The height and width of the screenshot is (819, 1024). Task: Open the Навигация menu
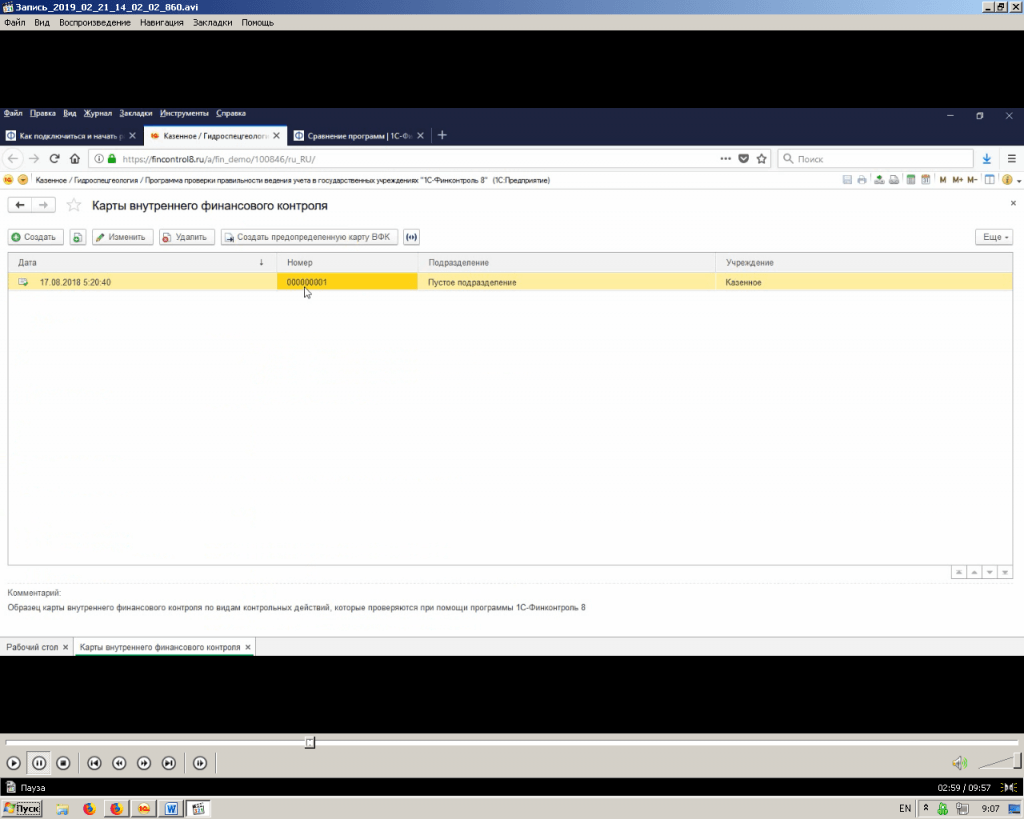[x=161, y=22]
